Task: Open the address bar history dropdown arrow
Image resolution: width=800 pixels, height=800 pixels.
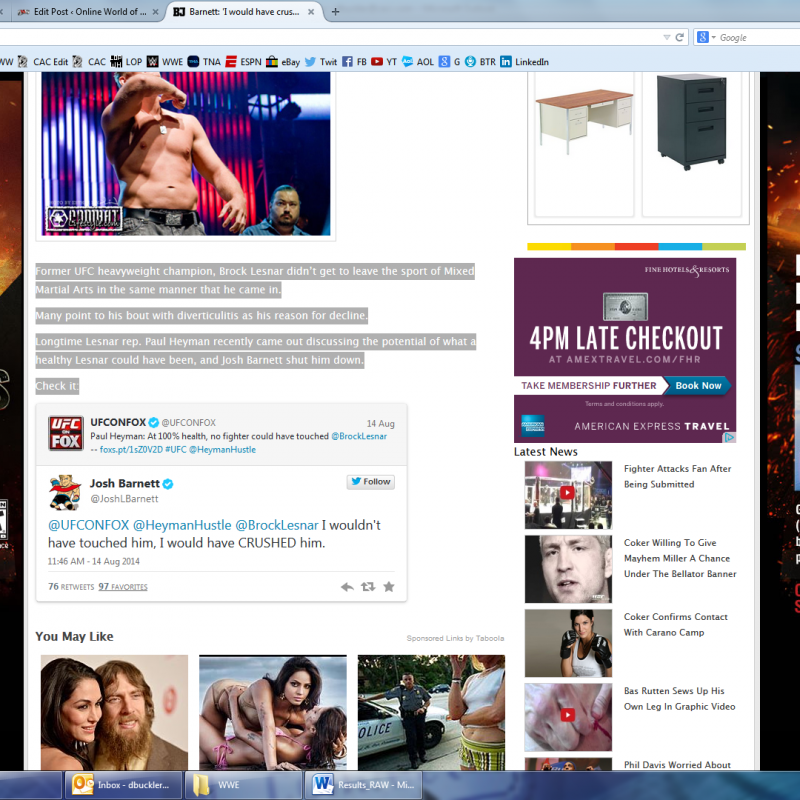Action: 666,37
